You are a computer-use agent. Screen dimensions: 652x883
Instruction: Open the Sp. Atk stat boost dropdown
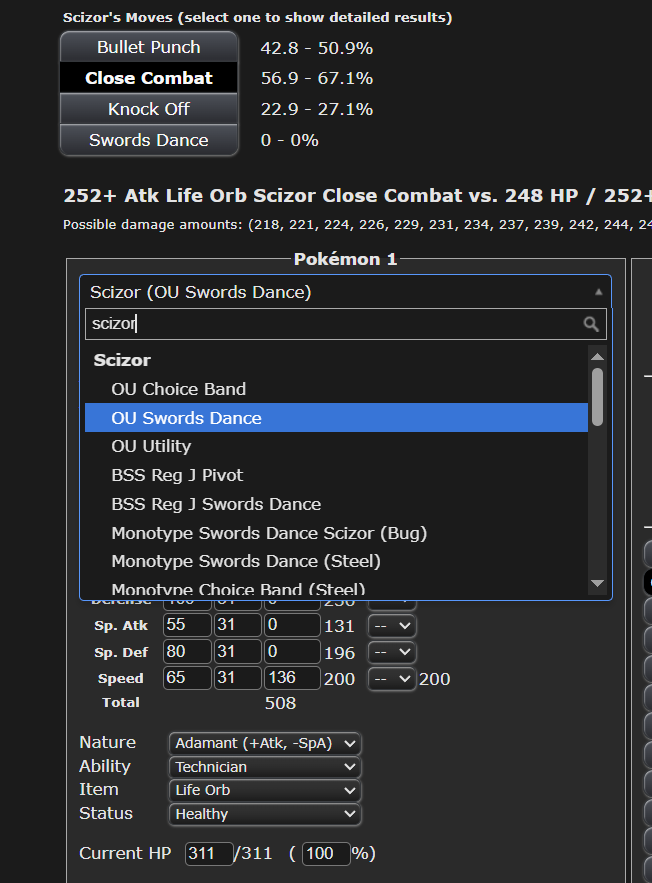point(392,626)
